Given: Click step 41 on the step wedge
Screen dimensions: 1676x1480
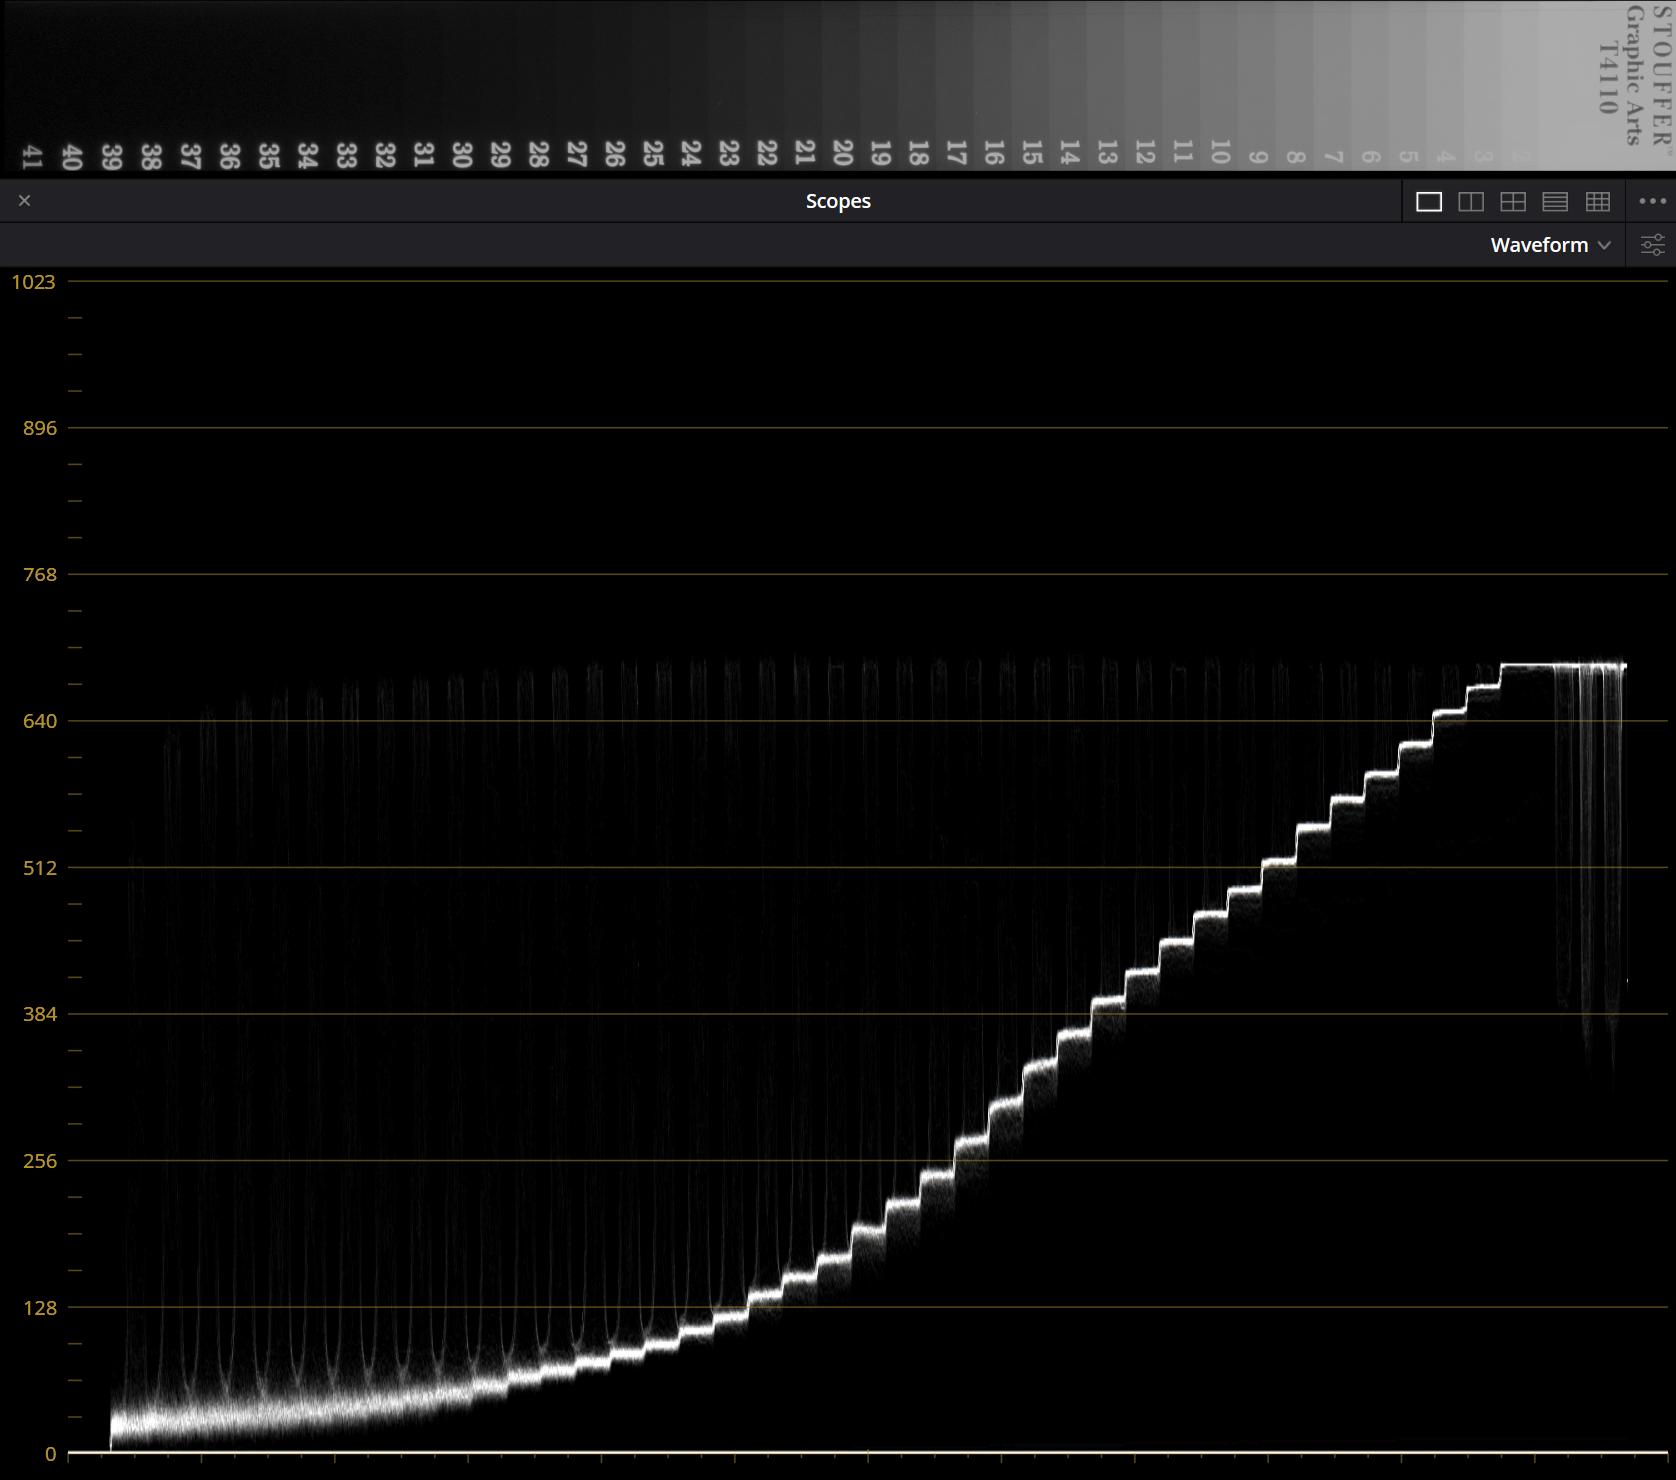Looking at the screenshot, I should 32,157.
